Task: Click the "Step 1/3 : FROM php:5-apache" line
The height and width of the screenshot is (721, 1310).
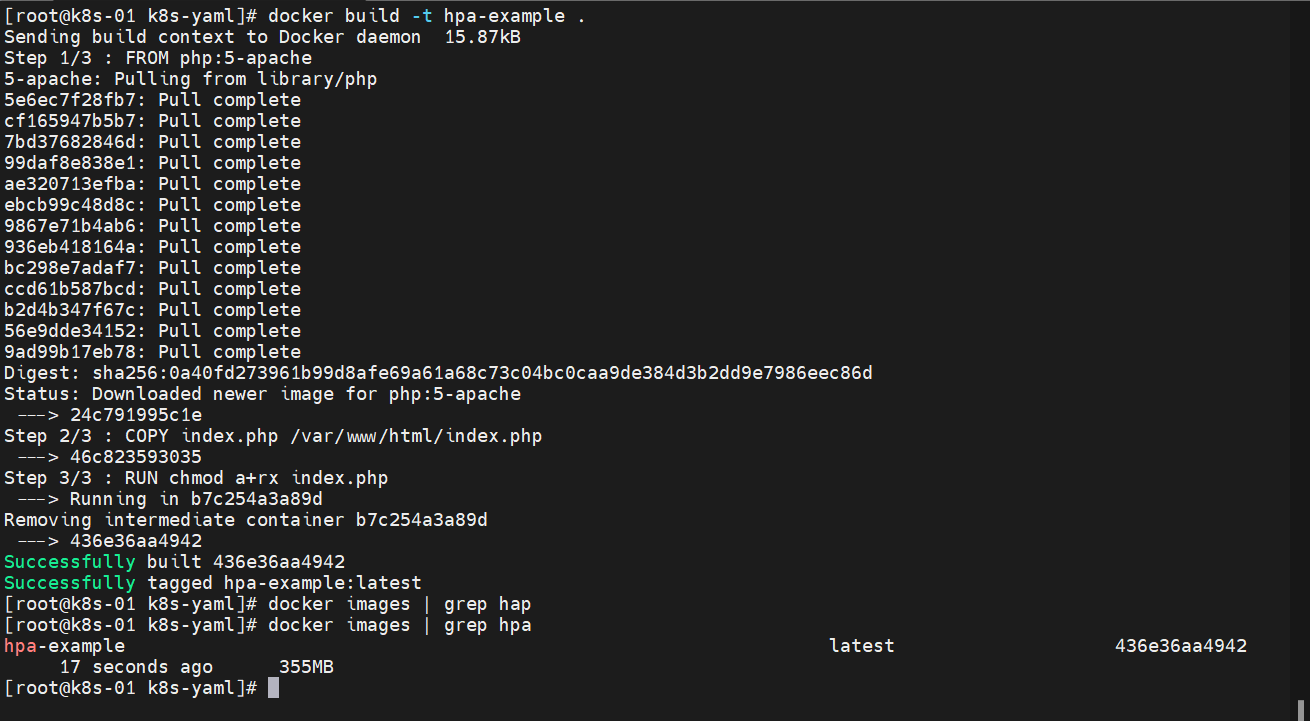Action: tap(158, 58)
